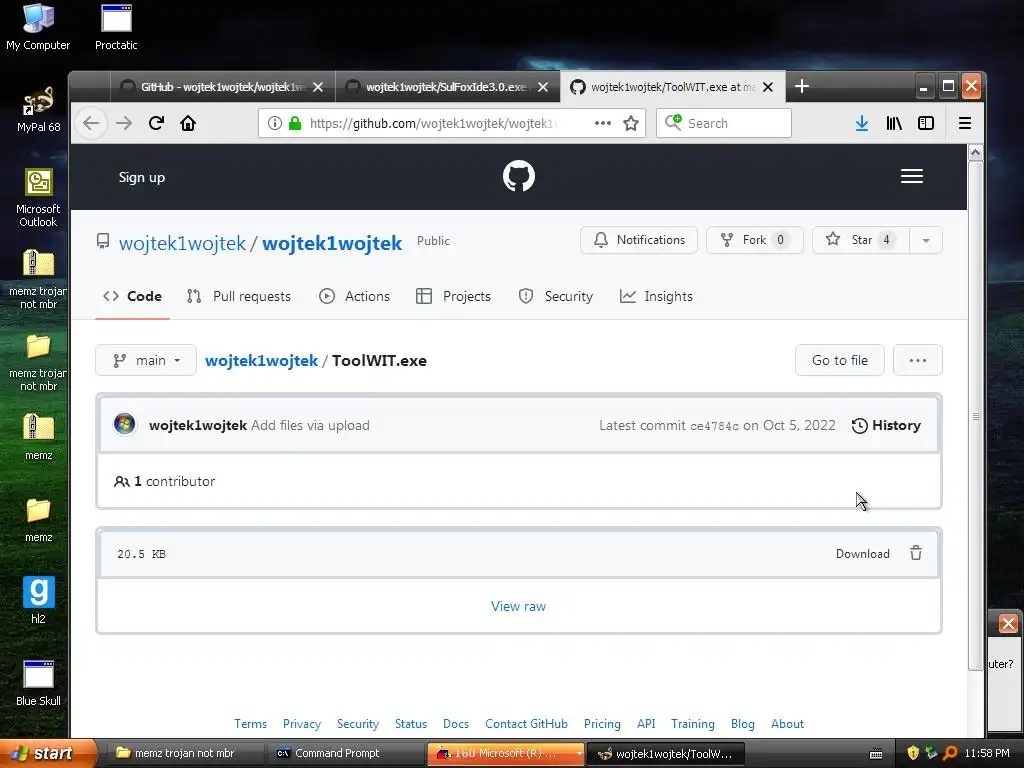Image resolution: width=1024 pixels, height=768 pixels.
Task: Click Add files via upload commit message
Action: [x=310, y=425]
